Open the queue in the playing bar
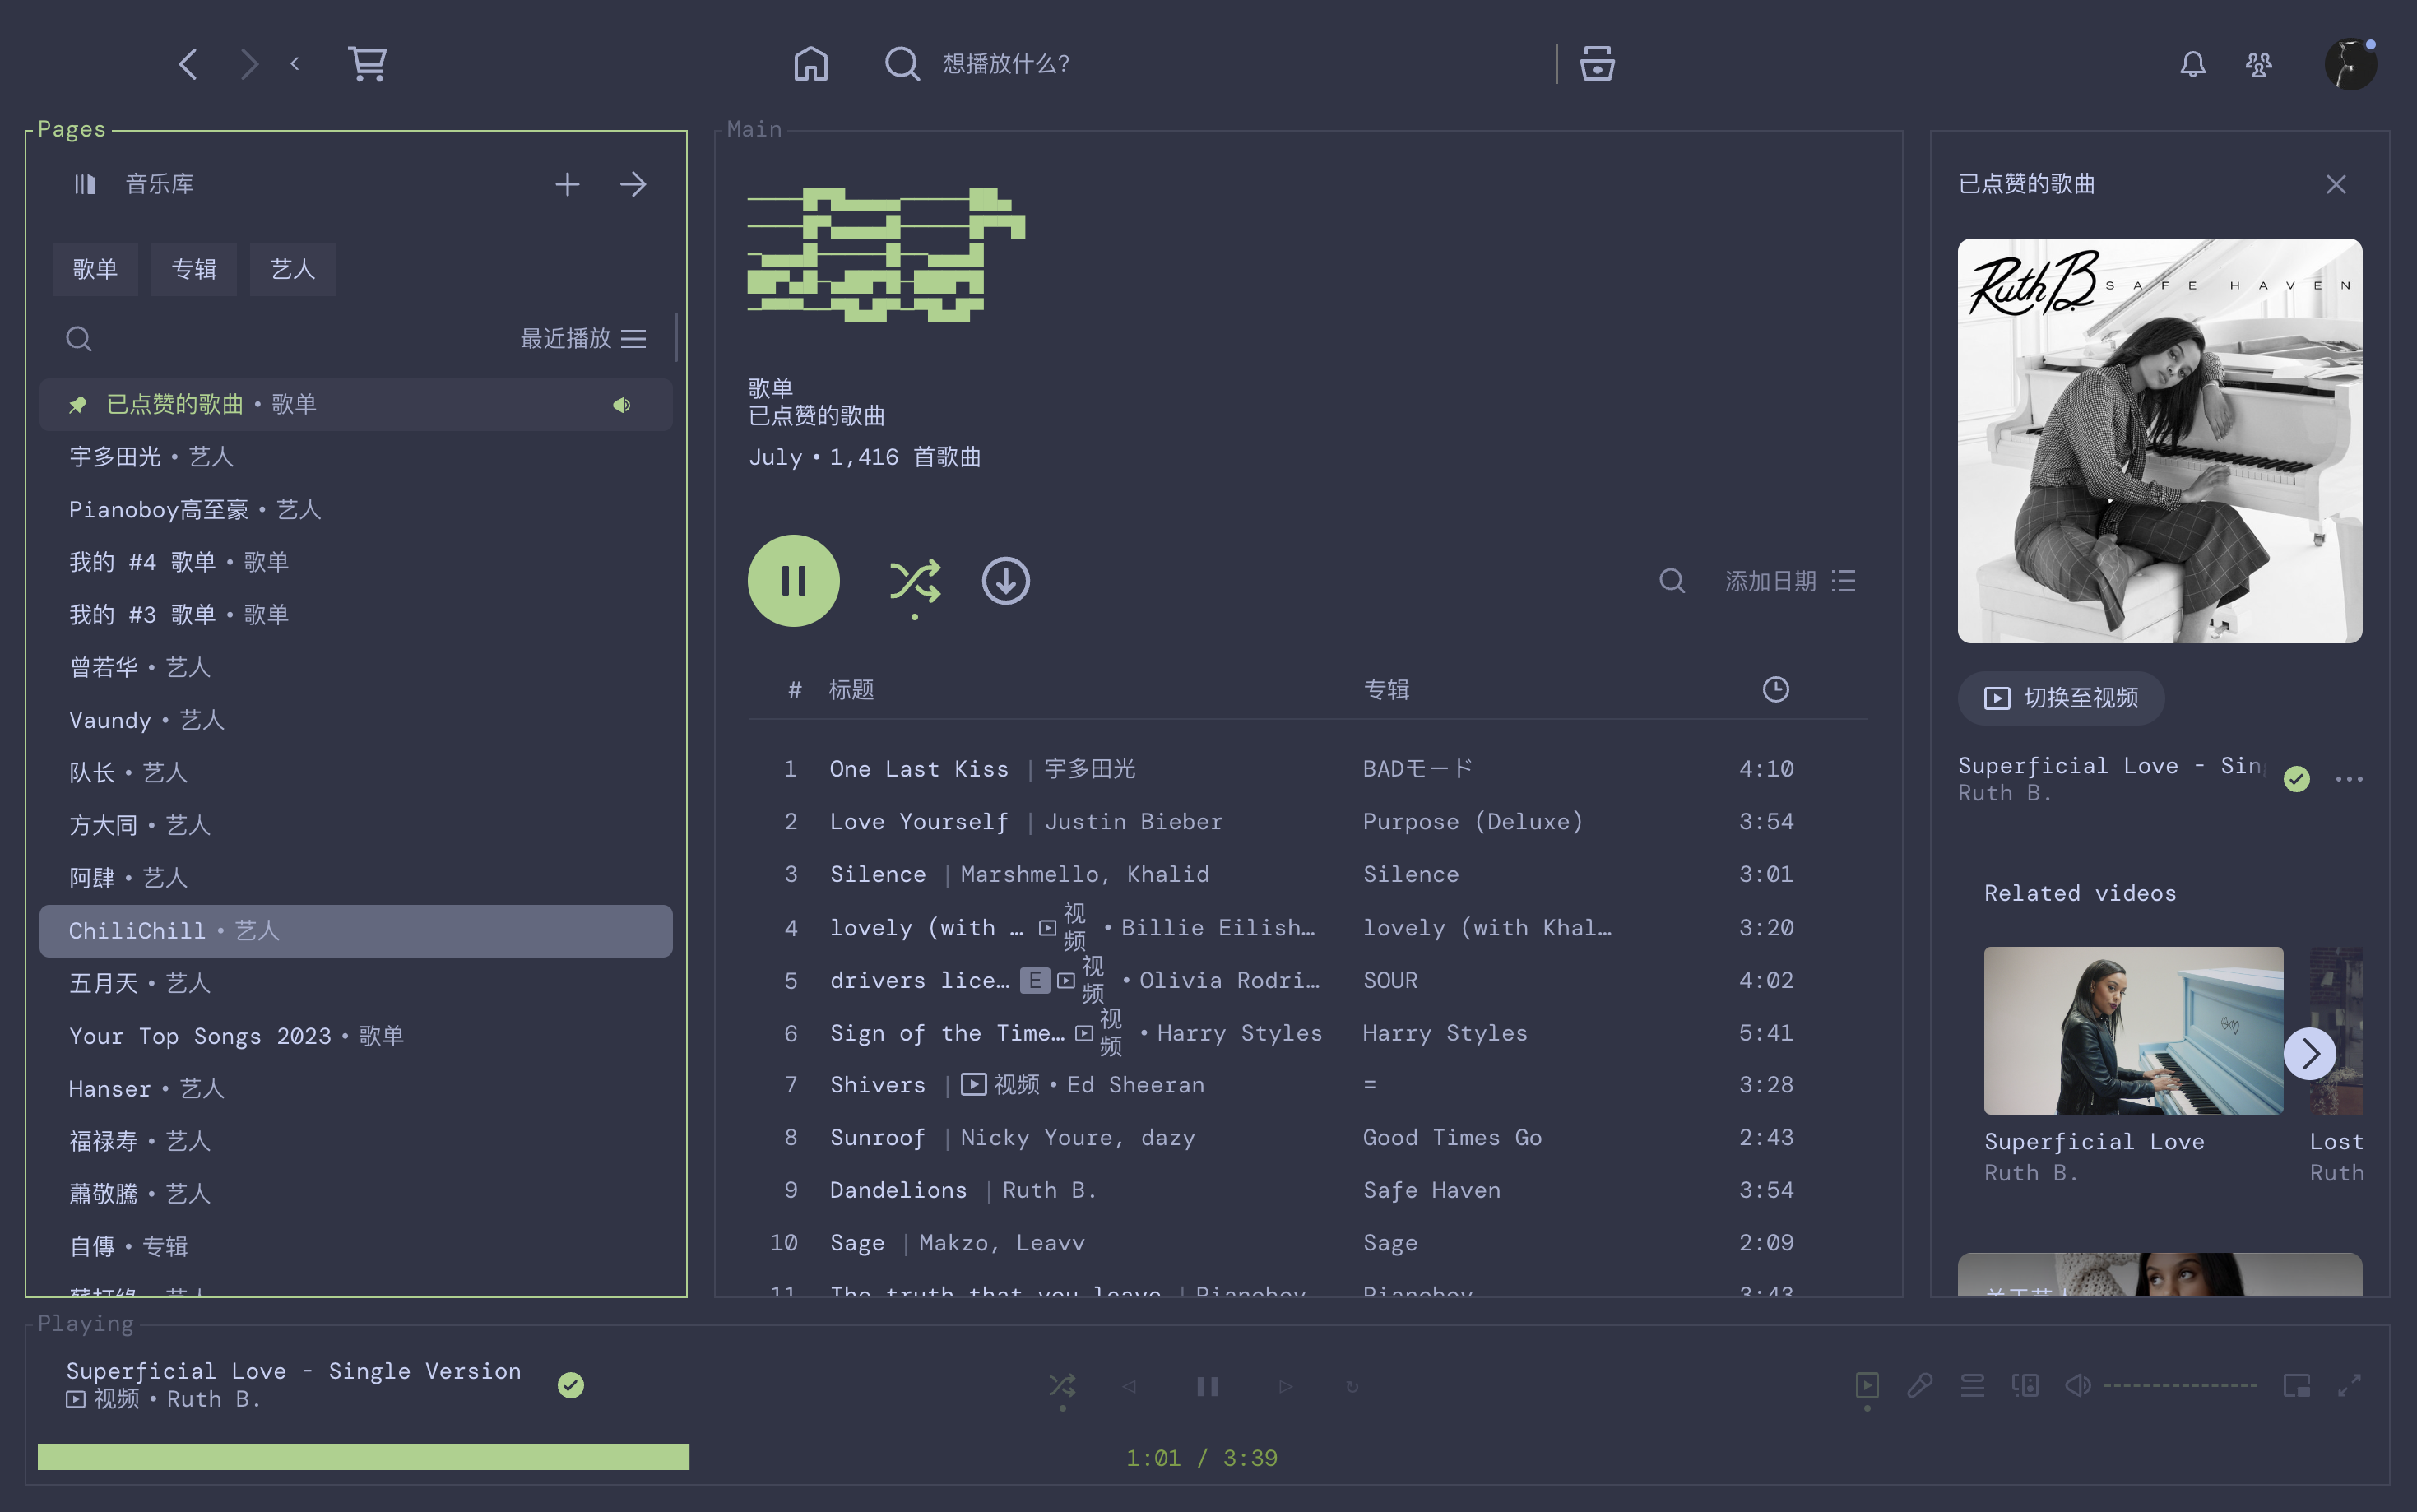This screenshot has height=1512, width=2417. click(x=1972, y=1385)
